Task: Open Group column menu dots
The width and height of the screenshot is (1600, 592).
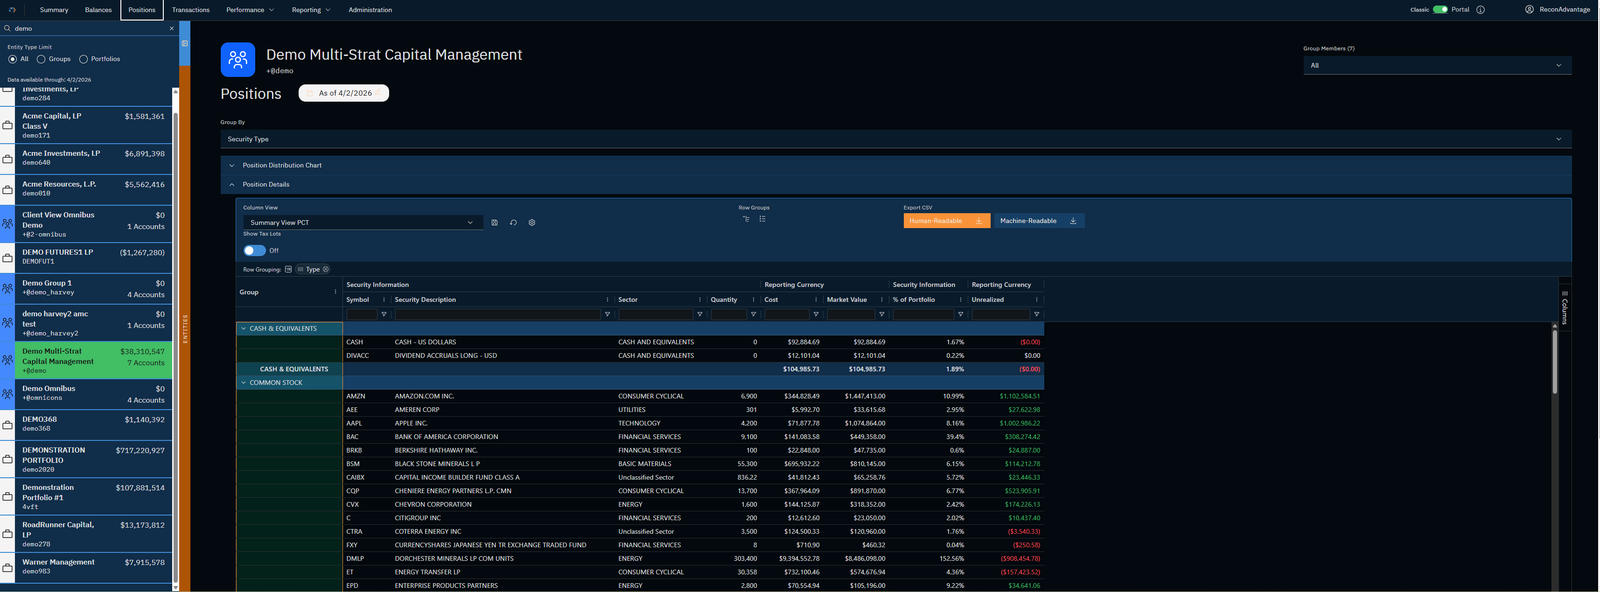Action: (335, 292)
